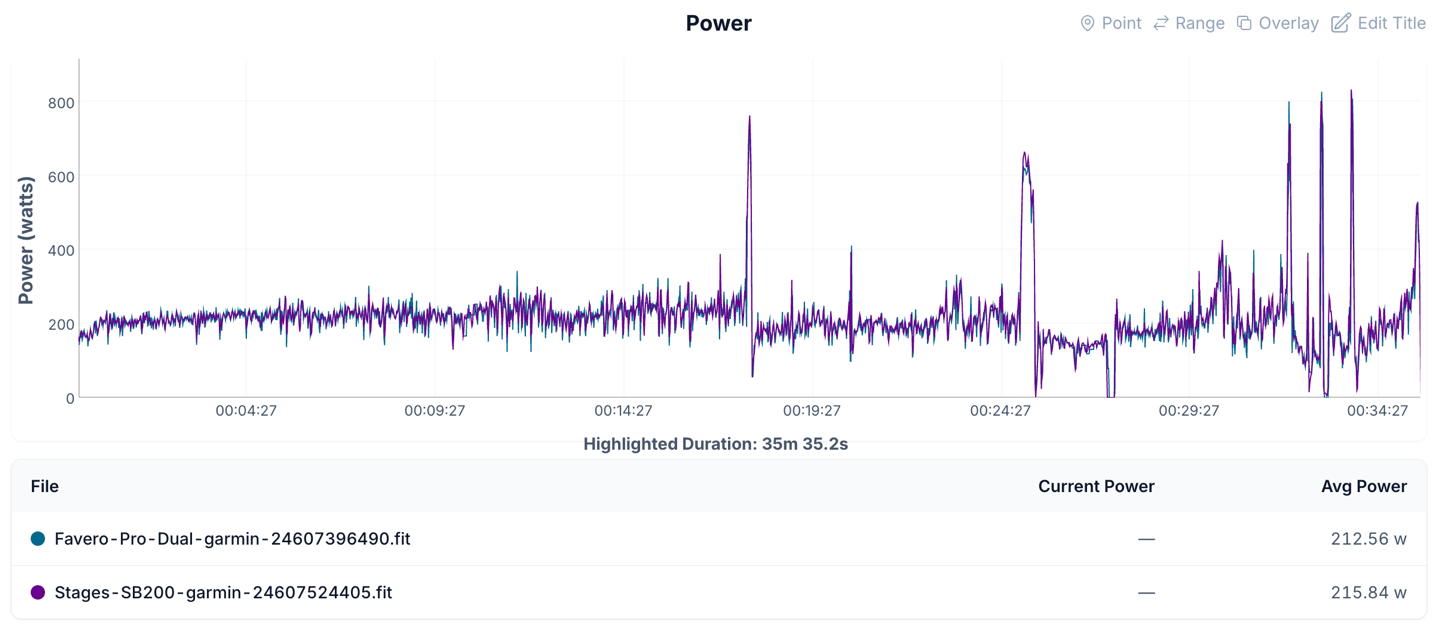
Task: Click the 00:24:27 time axis label
Action: tap(1001, 411)
